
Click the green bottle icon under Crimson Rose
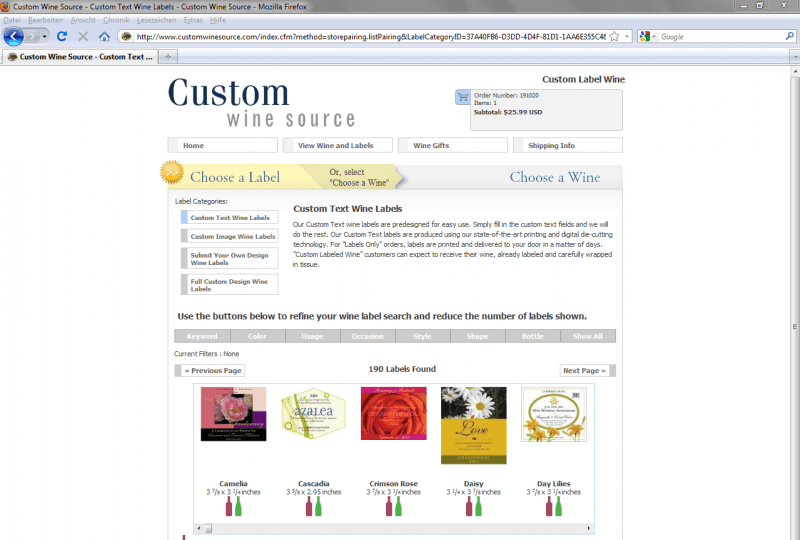coord(398,506)
